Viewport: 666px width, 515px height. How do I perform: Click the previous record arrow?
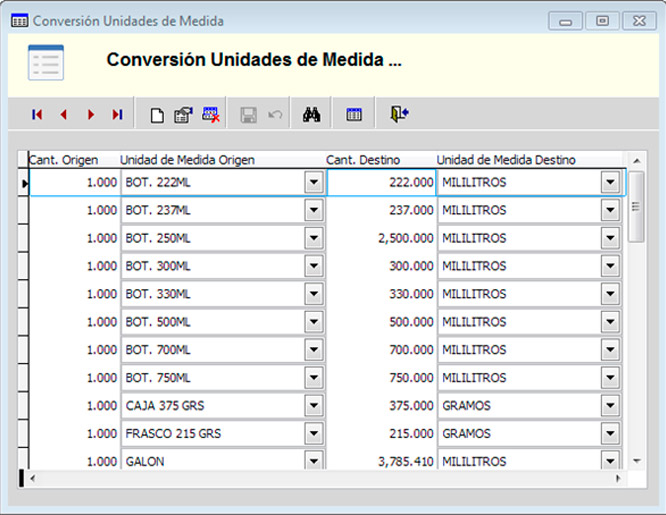coord(63,115)
